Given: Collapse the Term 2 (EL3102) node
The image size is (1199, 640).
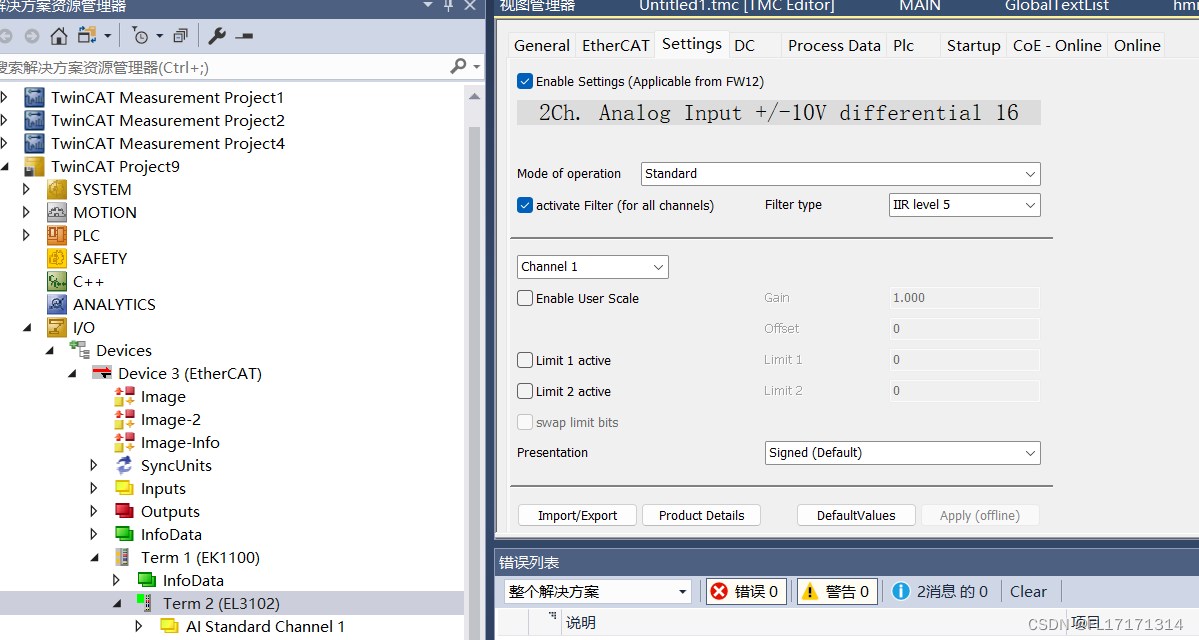Looking at the screenshot, I should (x=117, y=603).
